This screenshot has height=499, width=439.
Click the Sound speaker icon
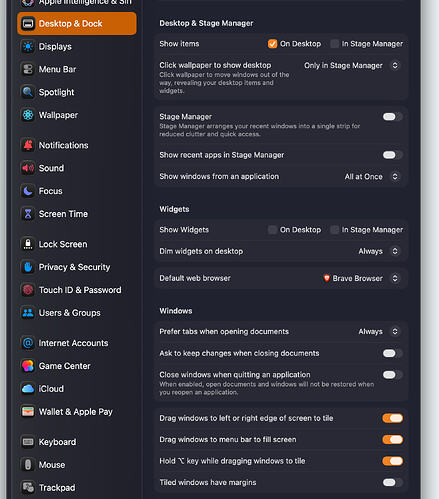(28, 168)
